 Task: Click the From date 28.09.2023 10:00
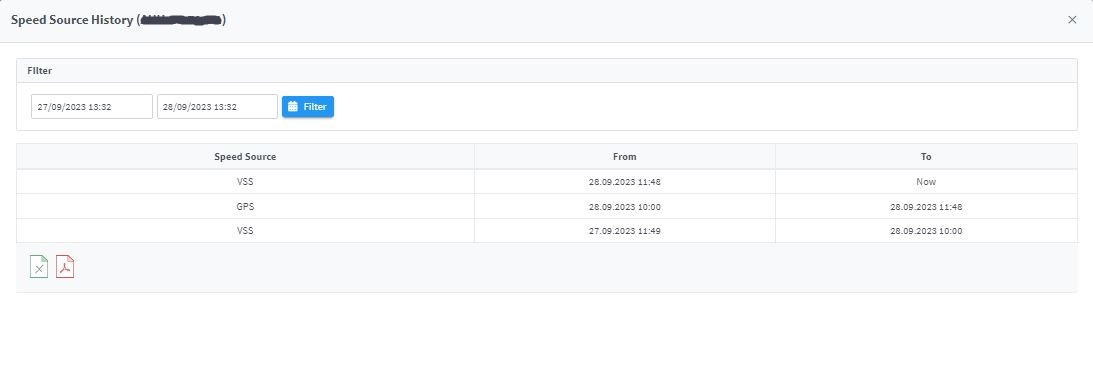[625, 207]
